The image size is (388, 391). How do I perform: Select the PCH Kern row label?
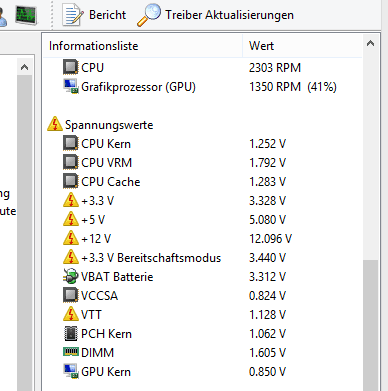(106, 334)
